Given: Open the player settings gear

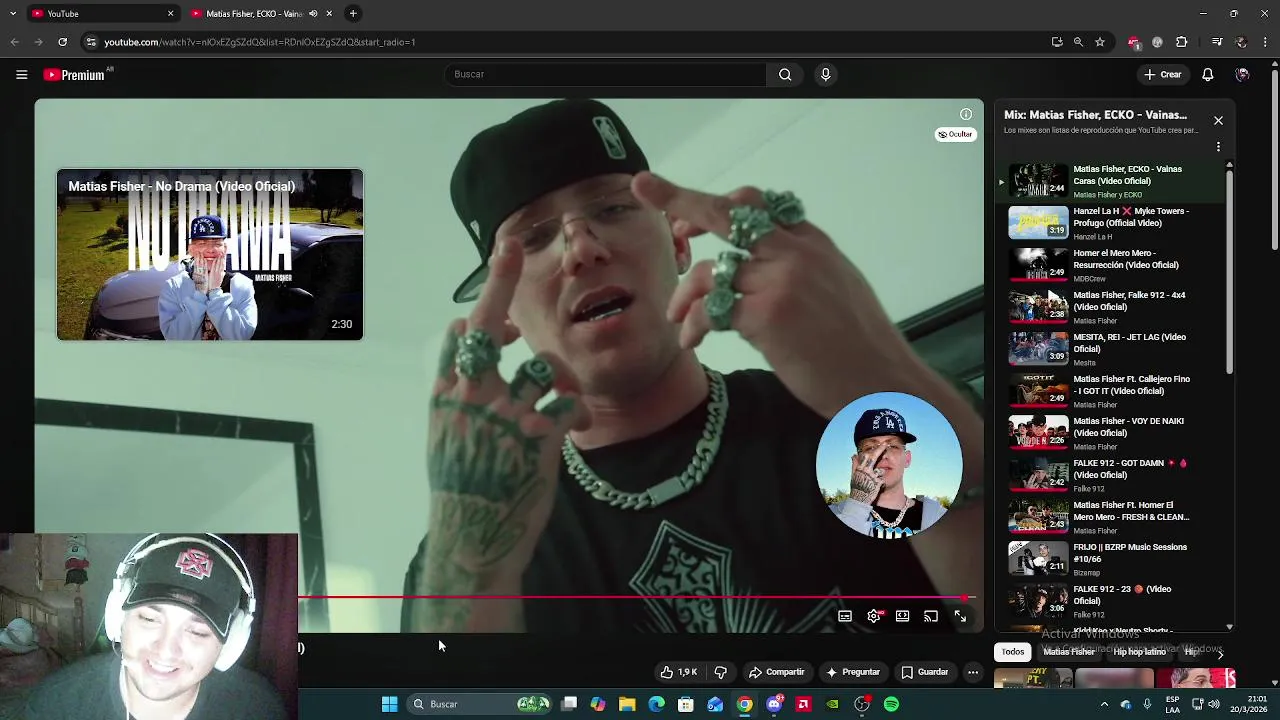Looking at the screenshot, I should pyautogui.click(x=874, y=616).
